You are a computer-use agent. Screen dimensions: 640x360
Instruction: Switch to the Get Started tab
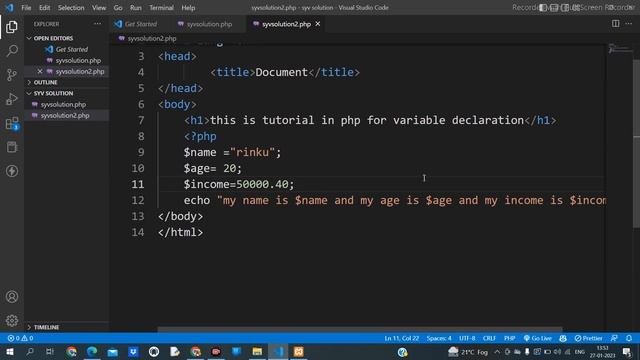tap(136, 24)
